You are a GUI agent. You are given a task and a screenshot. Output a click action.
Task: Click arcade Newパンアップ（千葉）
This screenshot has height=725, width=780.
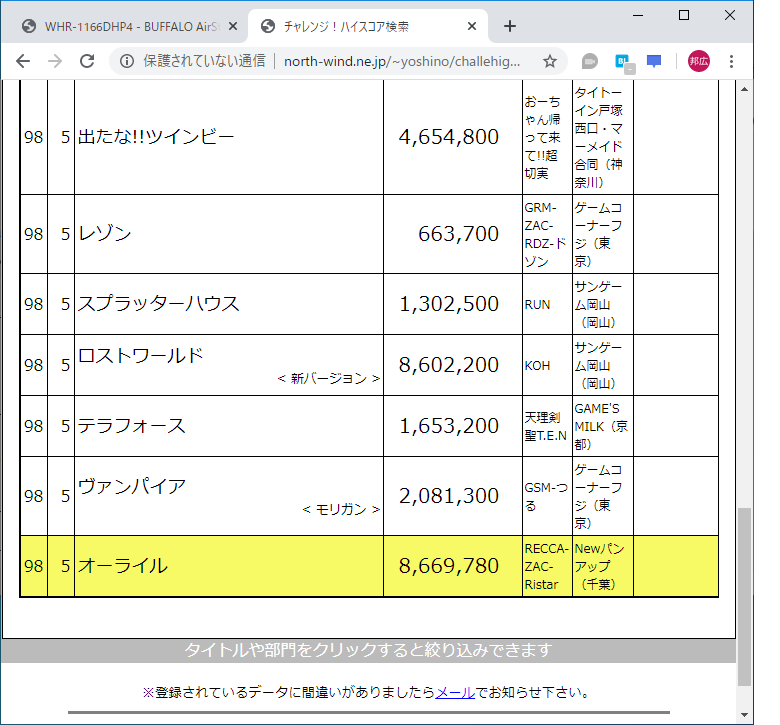click(599, 566)
